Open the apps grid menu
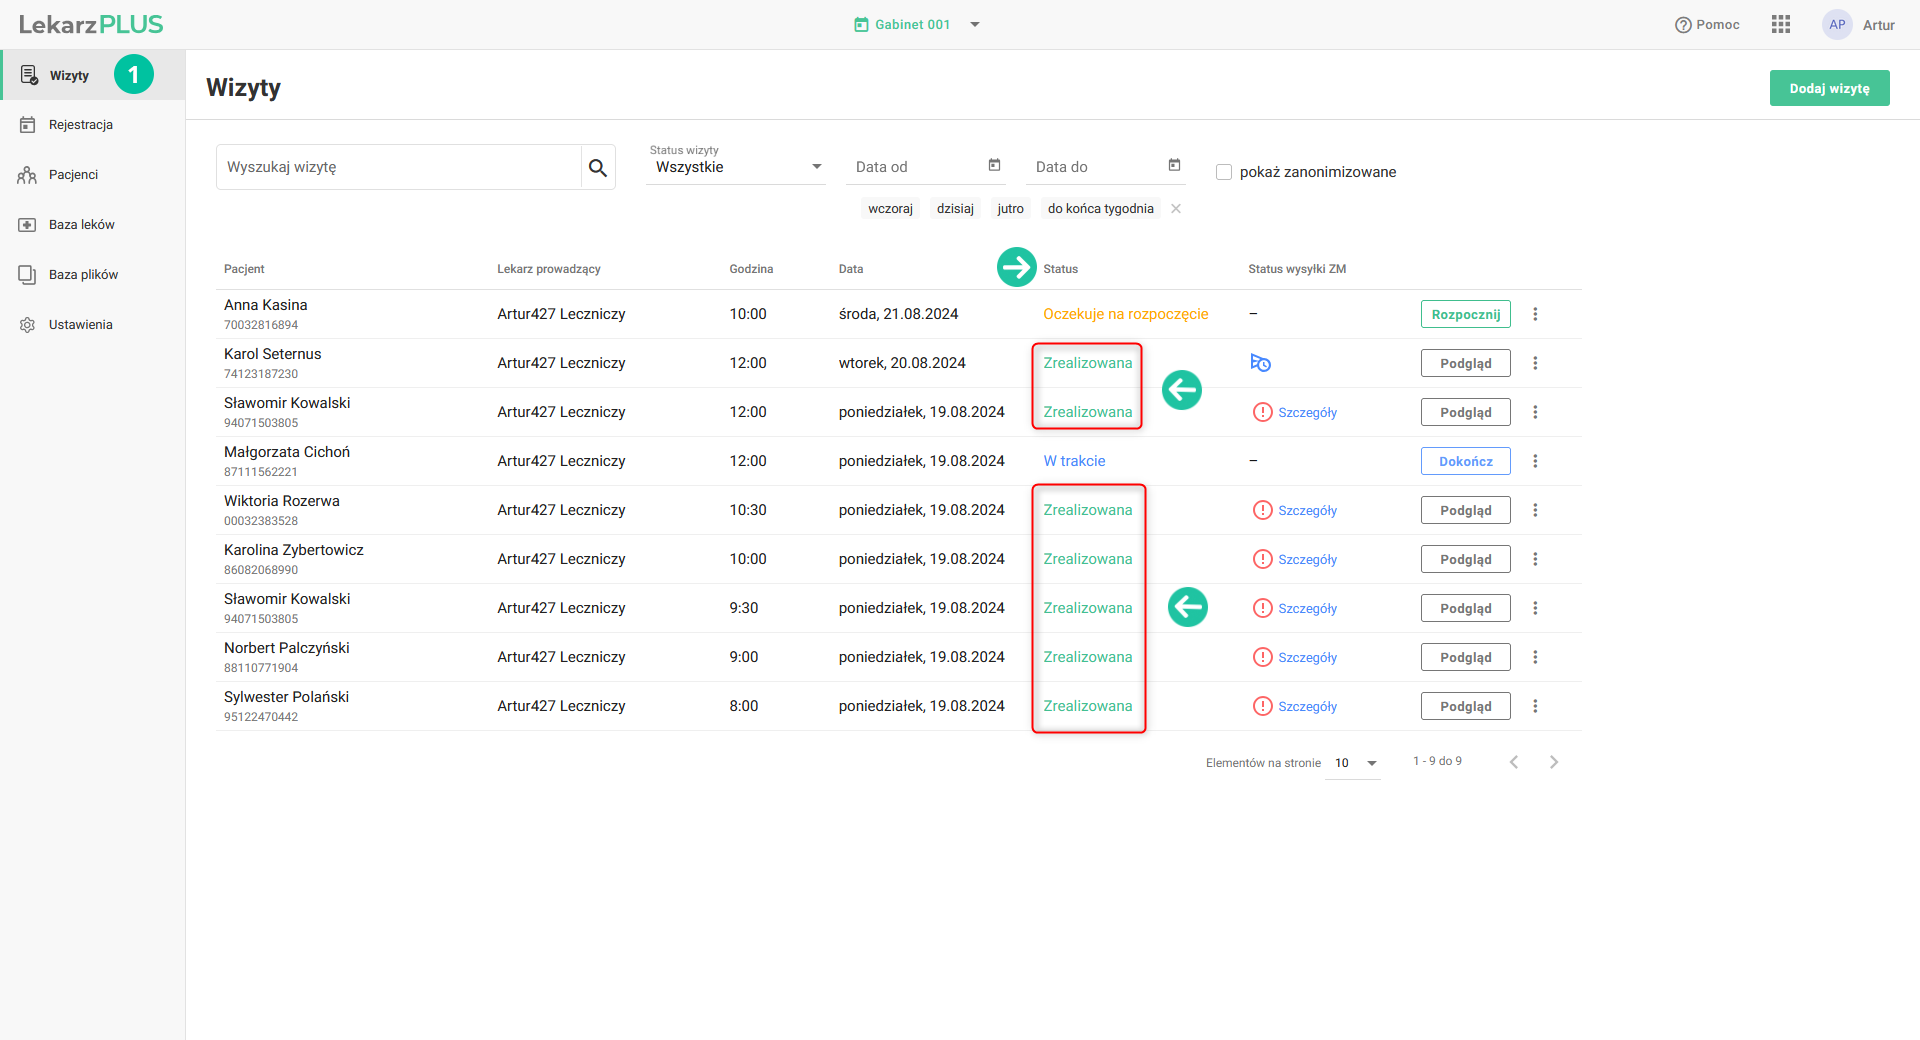This screenshot has width=1920, height=1040. click(1780, 25)
